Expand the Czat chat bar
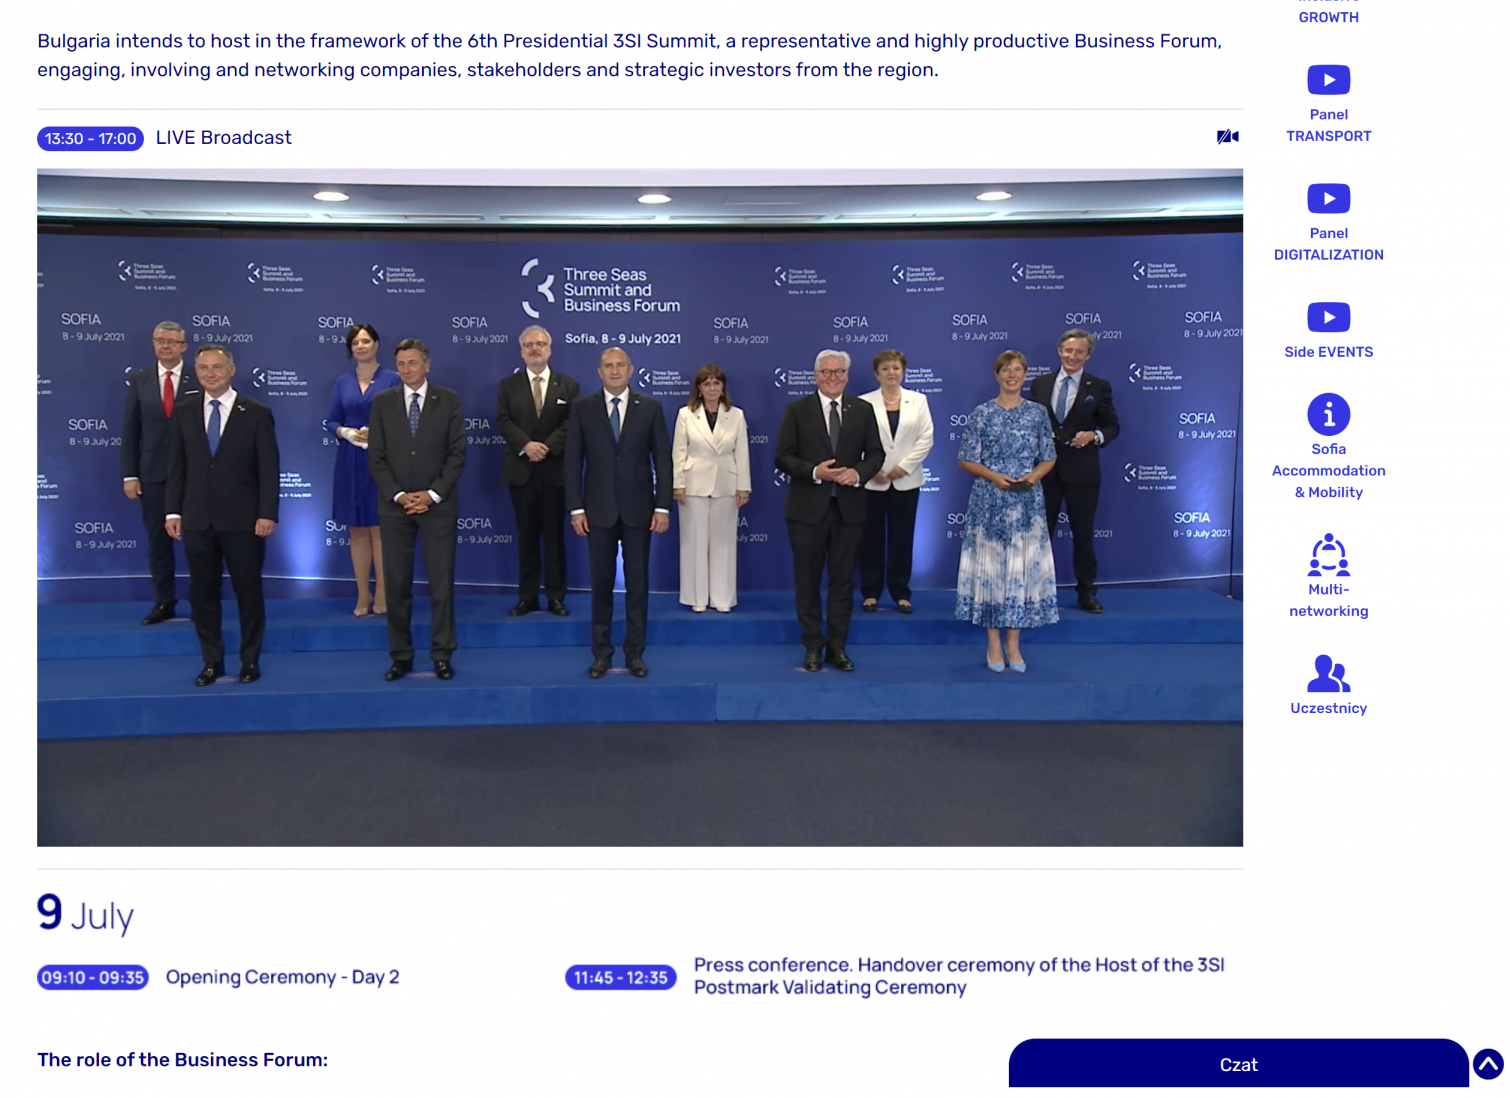 [1238, 1064]
